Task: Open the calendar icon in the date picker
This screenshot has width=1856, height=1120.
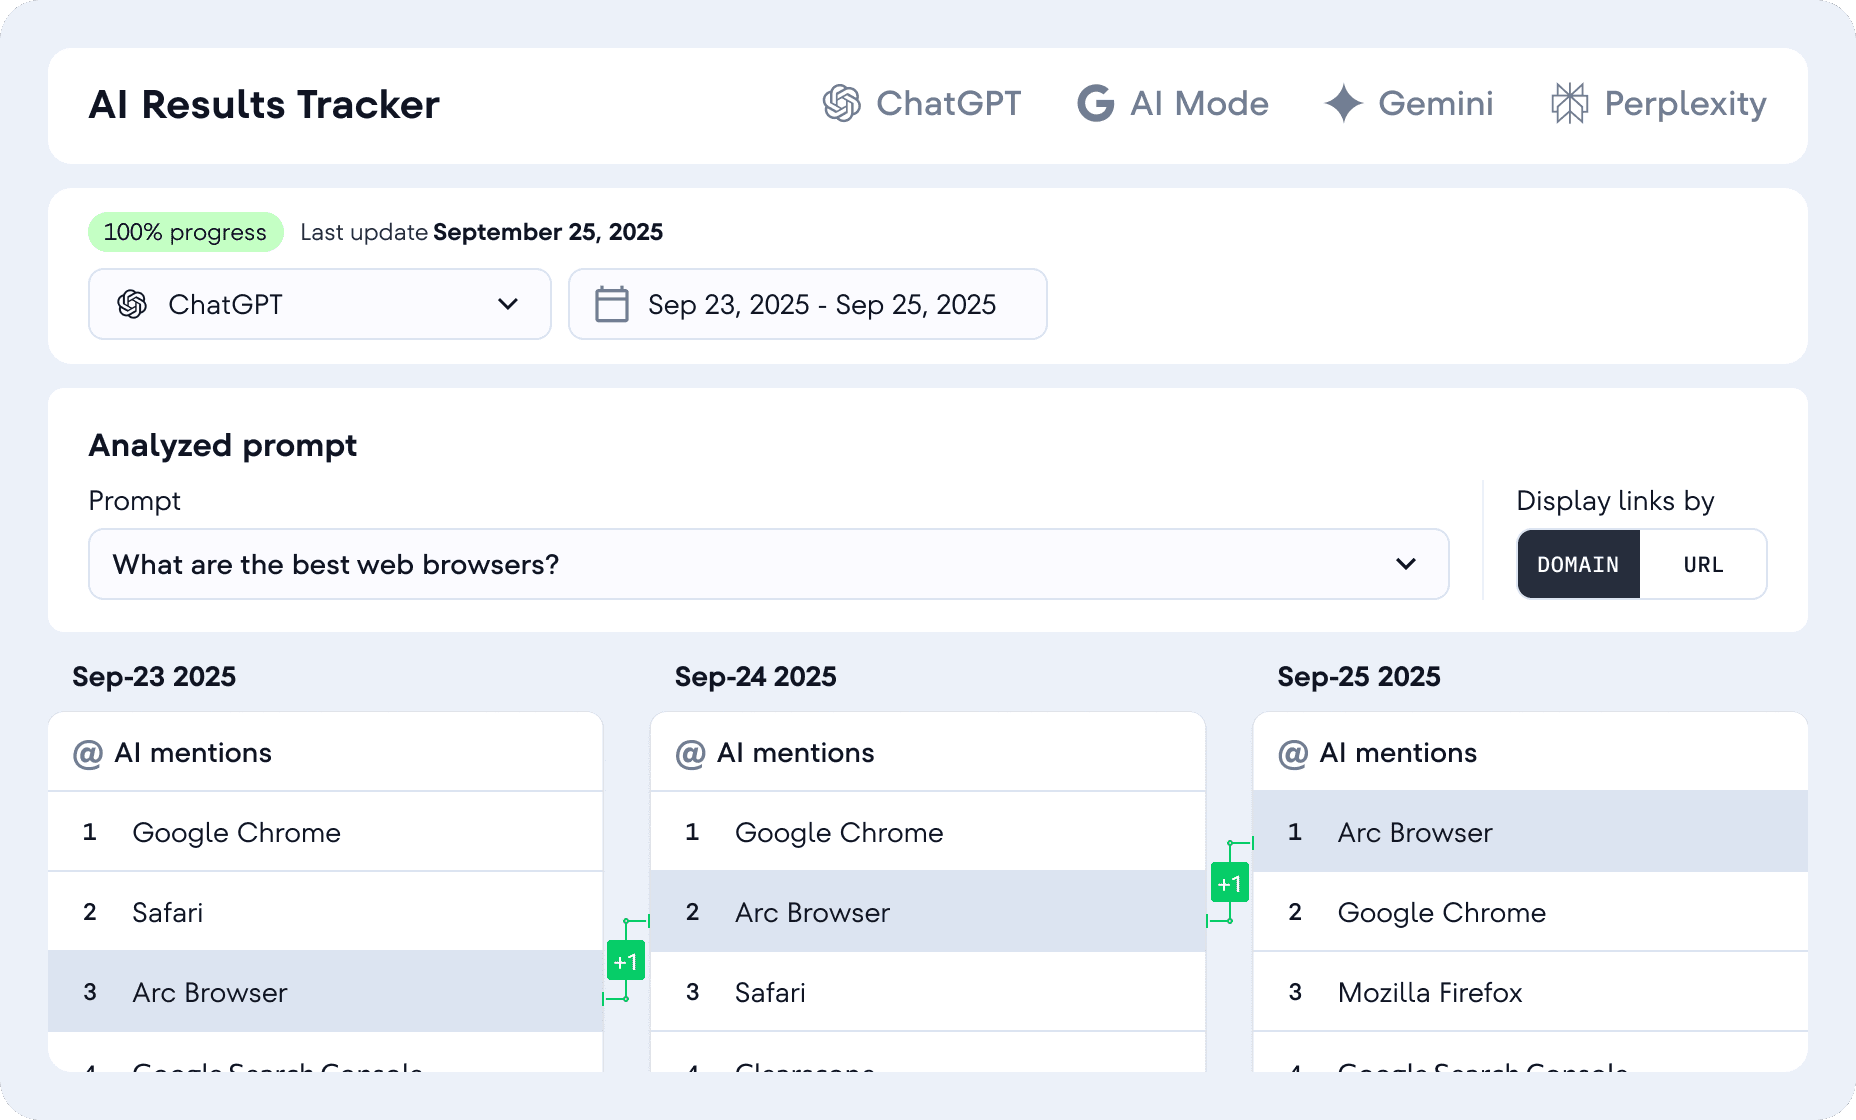Action: click(612, 304)
